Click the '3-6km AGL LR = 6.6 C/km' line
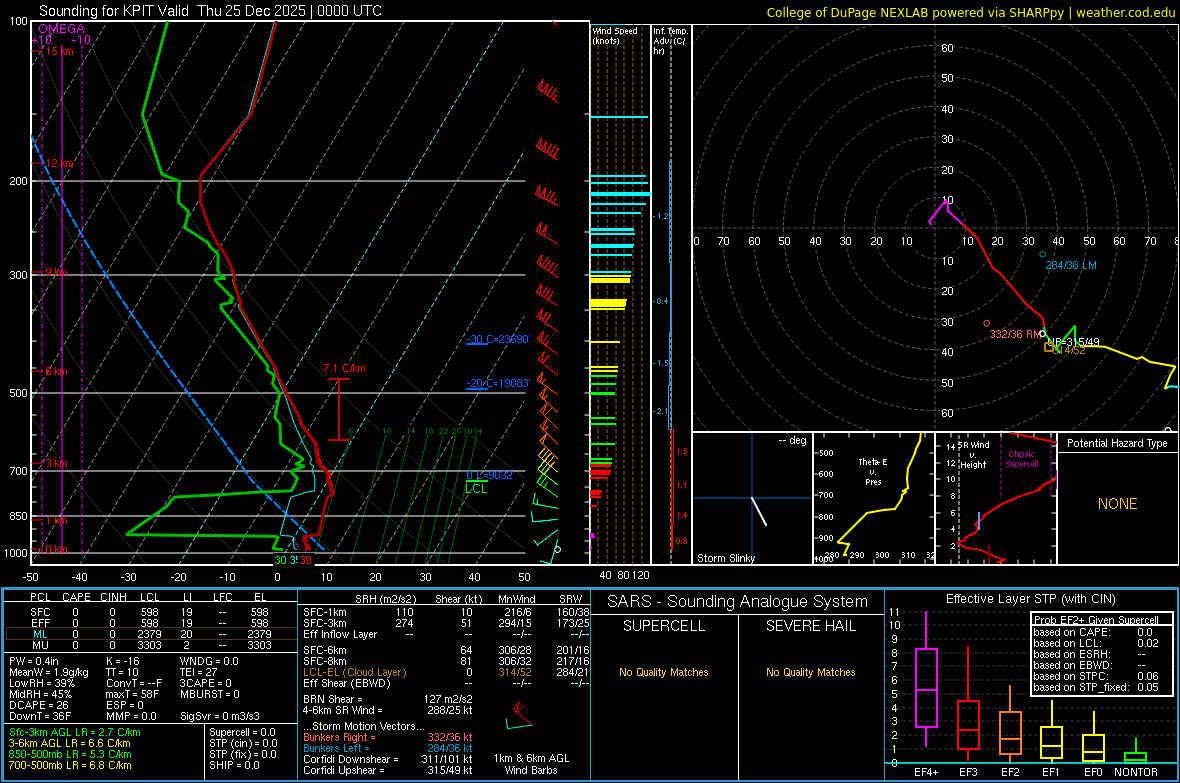This screenshot has height=783, width=1180. (x=69, y=743)
